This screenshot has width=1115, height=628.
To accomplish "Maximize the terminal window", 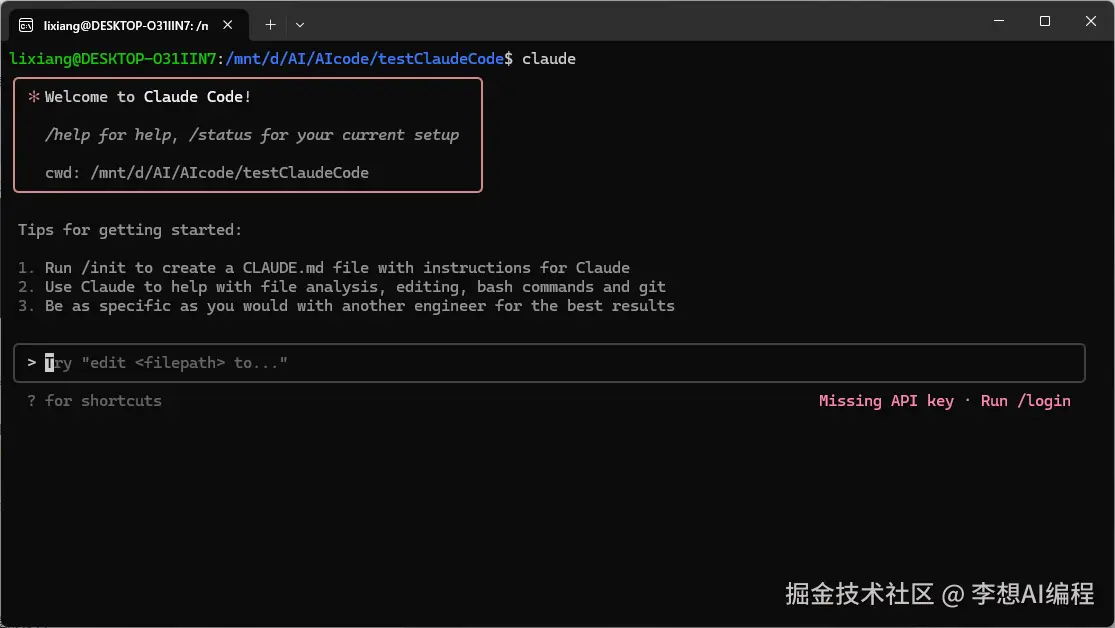I will pyautogui.click(x=1045, y=21).
